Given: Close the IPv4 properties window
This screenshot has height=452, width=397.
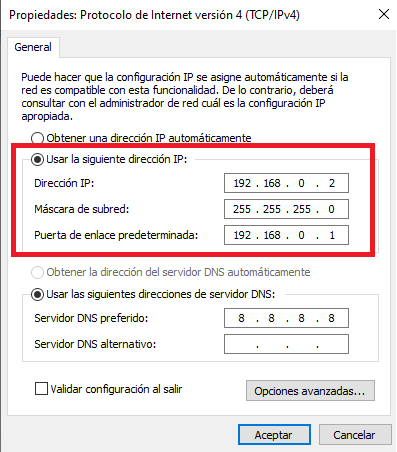Looking at the screenshot, I should 384,14.
